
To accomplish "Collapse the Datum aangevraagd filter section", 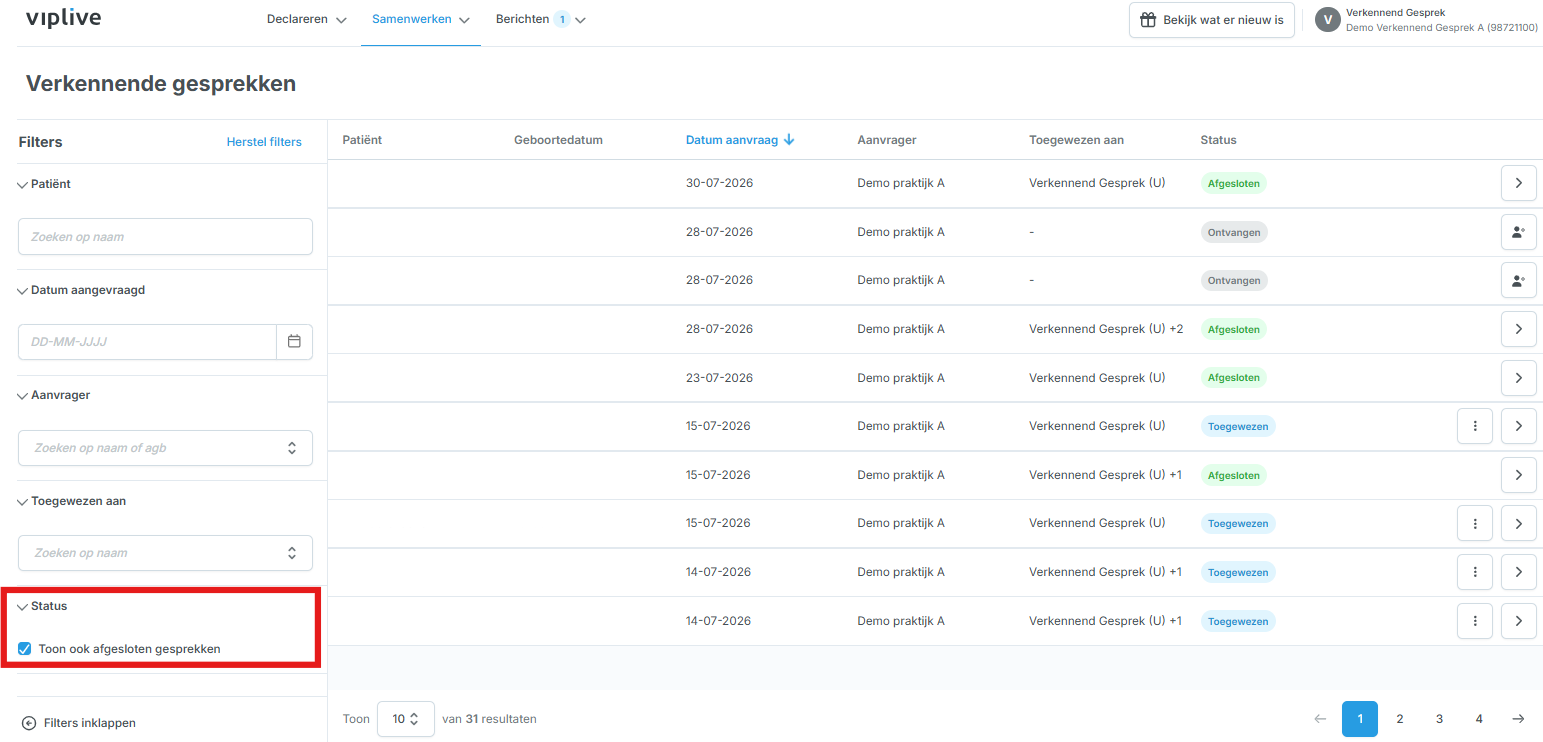I will (83, 290).
